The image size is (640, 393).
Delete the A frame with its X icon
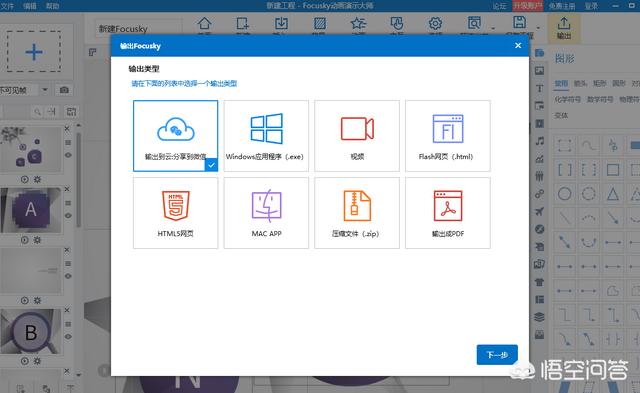(x=67, y=189)
